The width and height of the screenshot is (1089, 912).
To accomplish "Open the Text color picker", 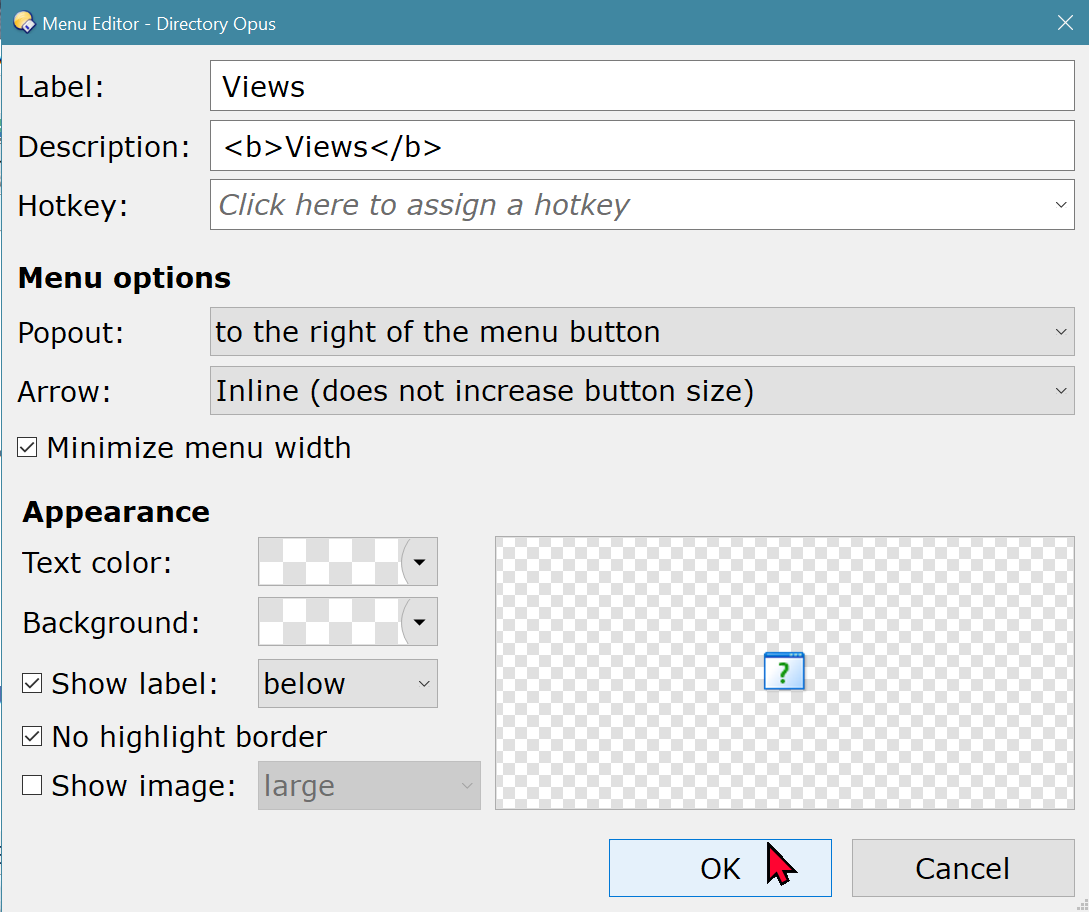I will coord(348,561).
